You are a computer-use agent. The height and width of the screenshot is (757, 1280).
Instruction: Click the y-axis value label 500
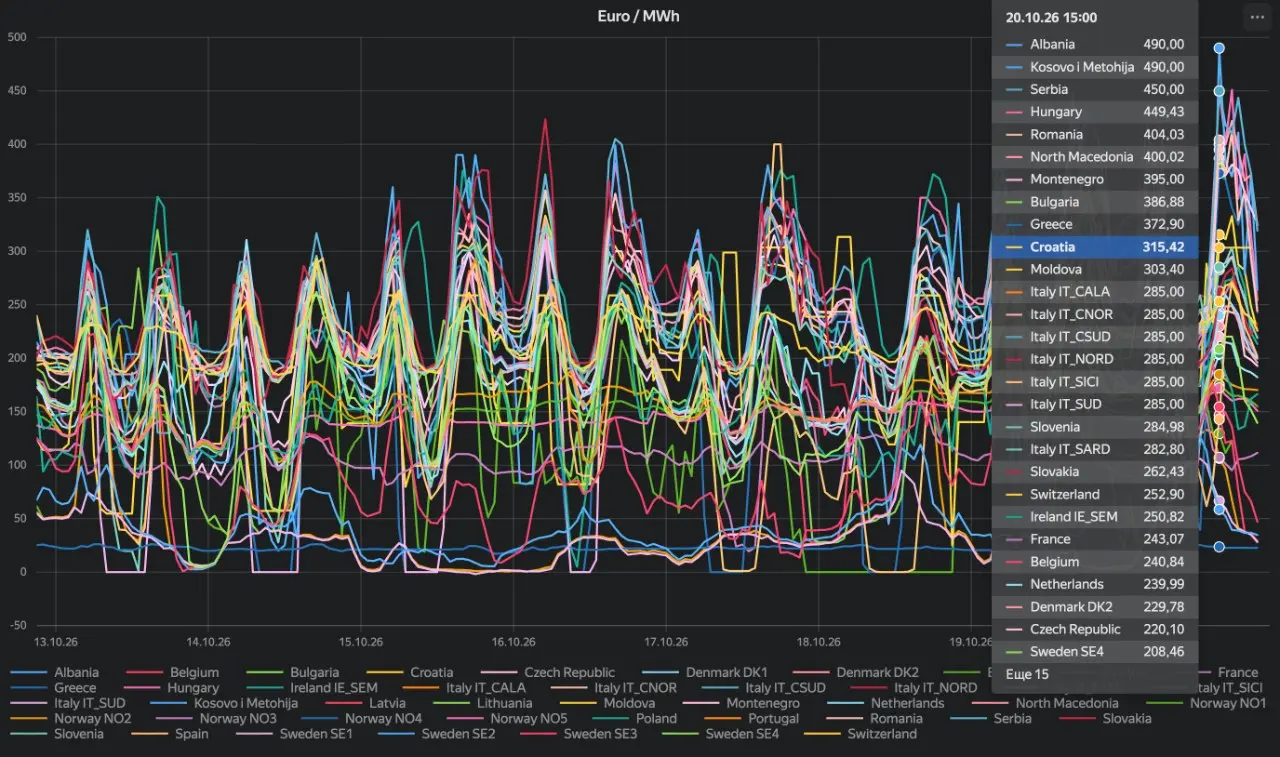[17, 37]
